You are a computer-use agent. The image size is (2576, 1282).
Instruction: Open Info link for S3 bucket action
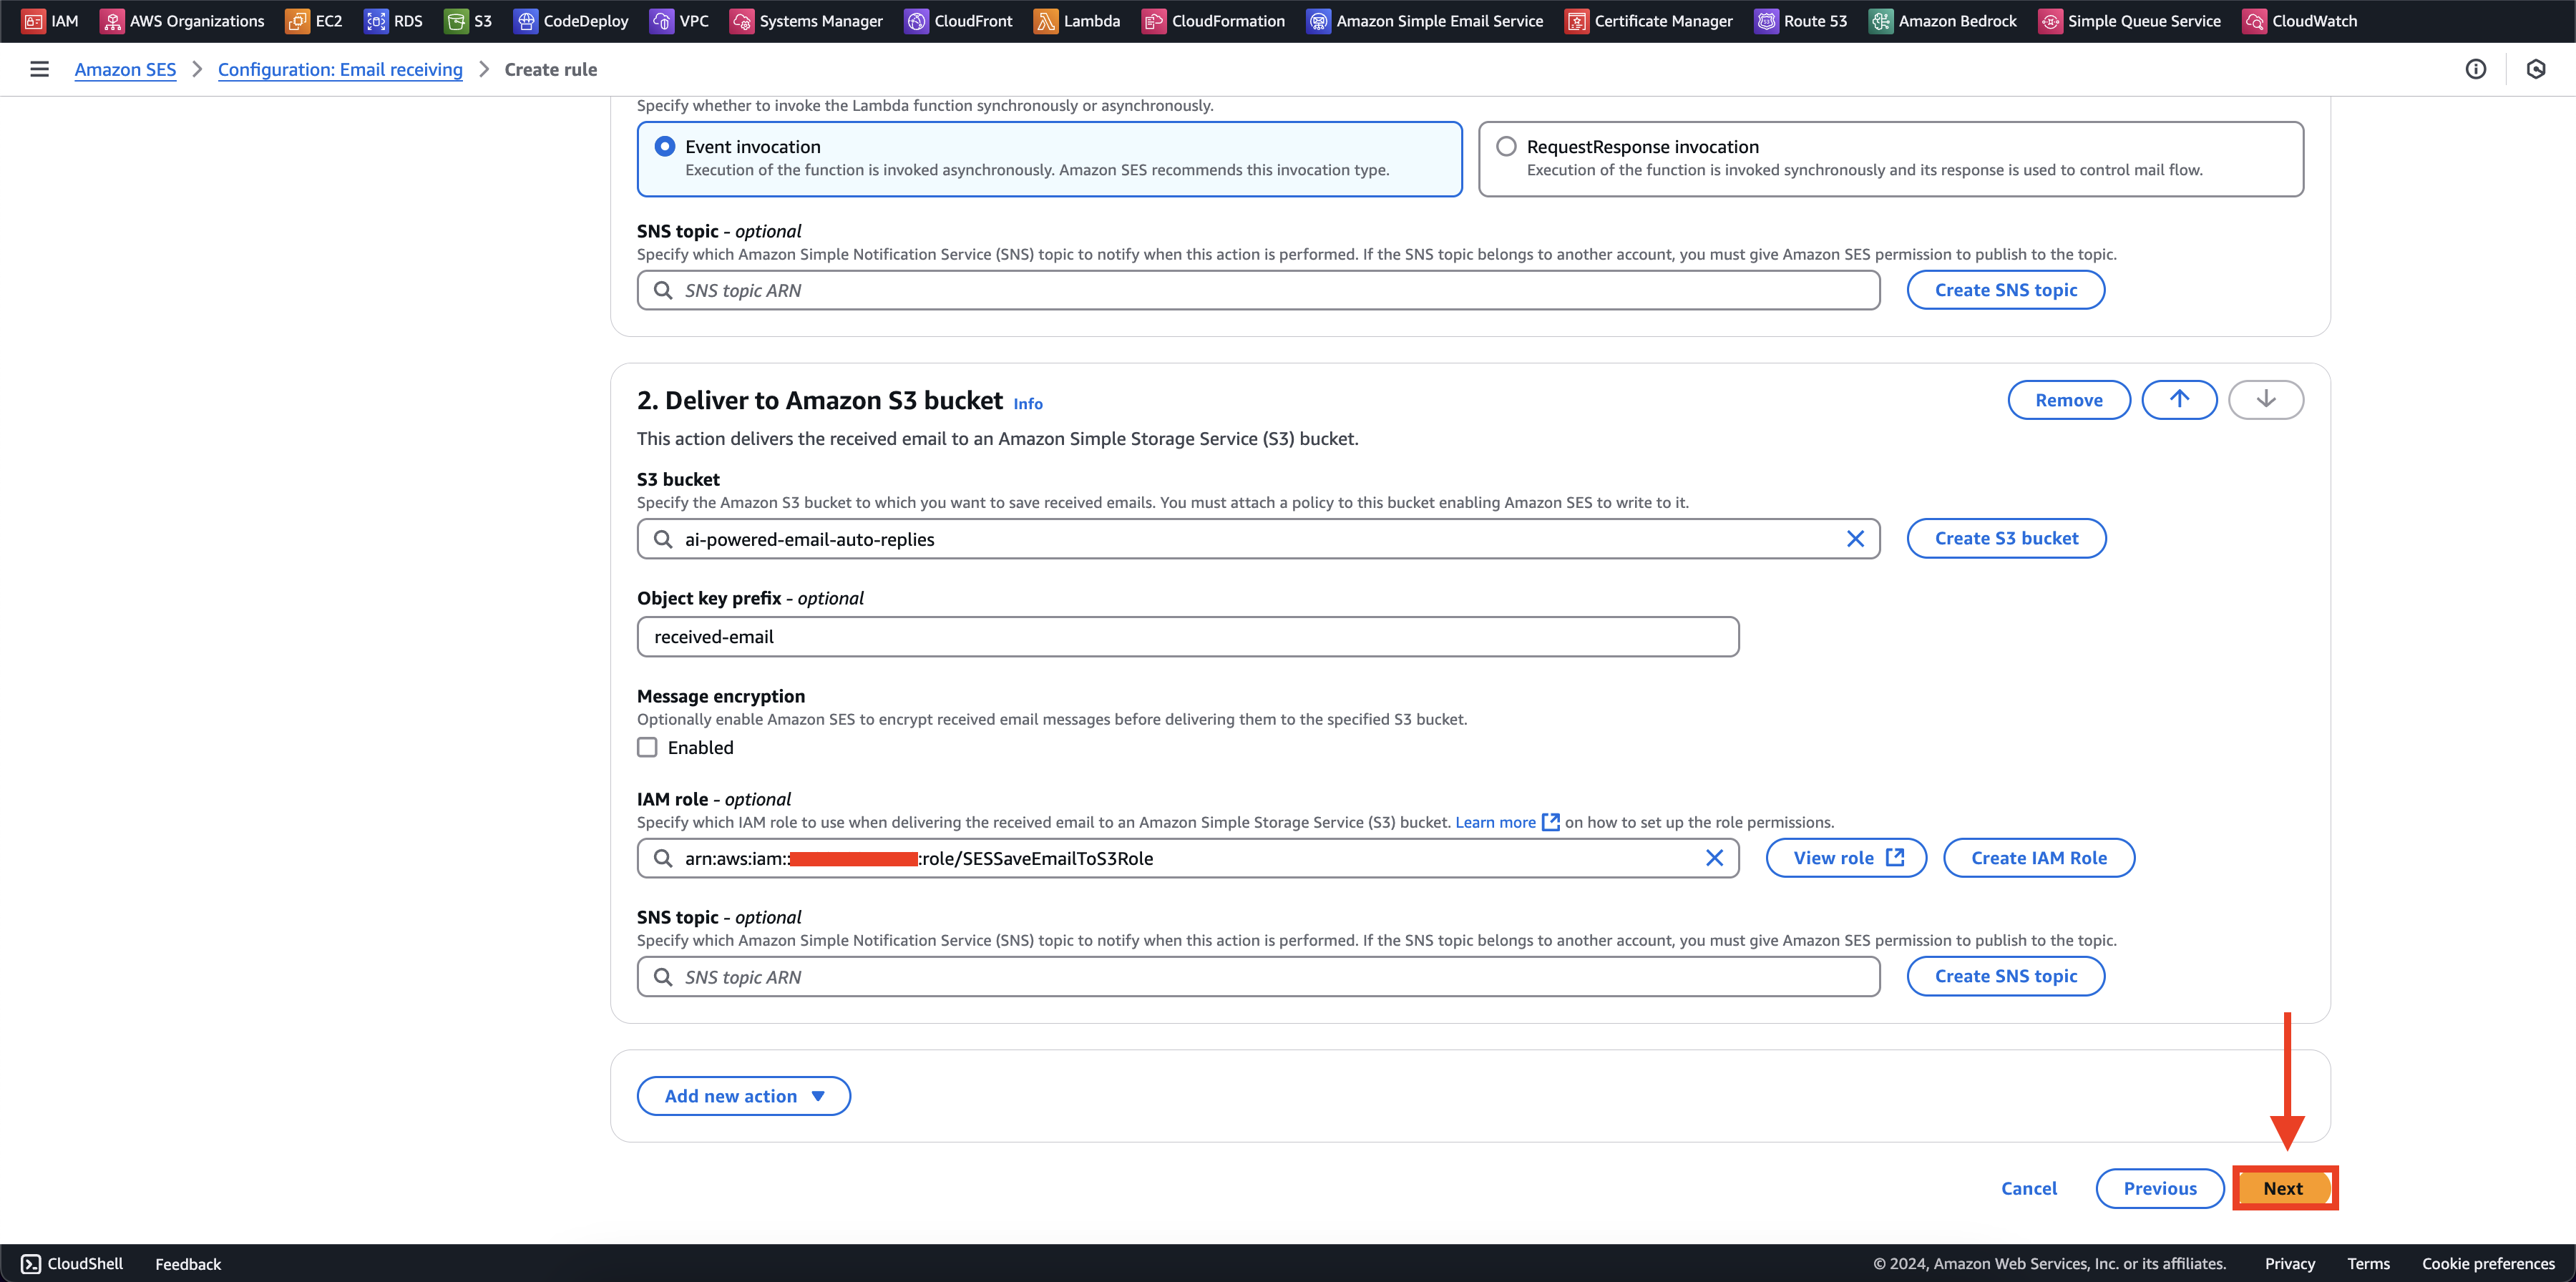(x=1028, y=404)
